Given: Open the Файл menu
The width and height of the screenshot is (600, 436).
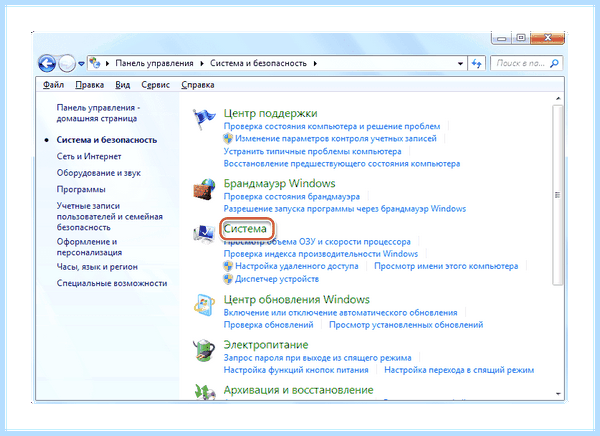Looking at the screenshot, I should click(x=53, y=85).
